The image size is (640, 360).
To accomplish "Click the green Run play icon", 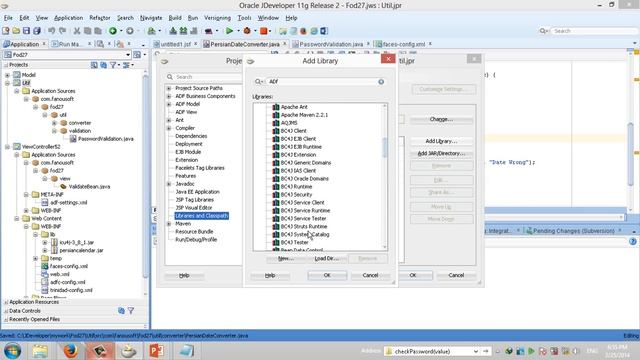I will [229, 31].
